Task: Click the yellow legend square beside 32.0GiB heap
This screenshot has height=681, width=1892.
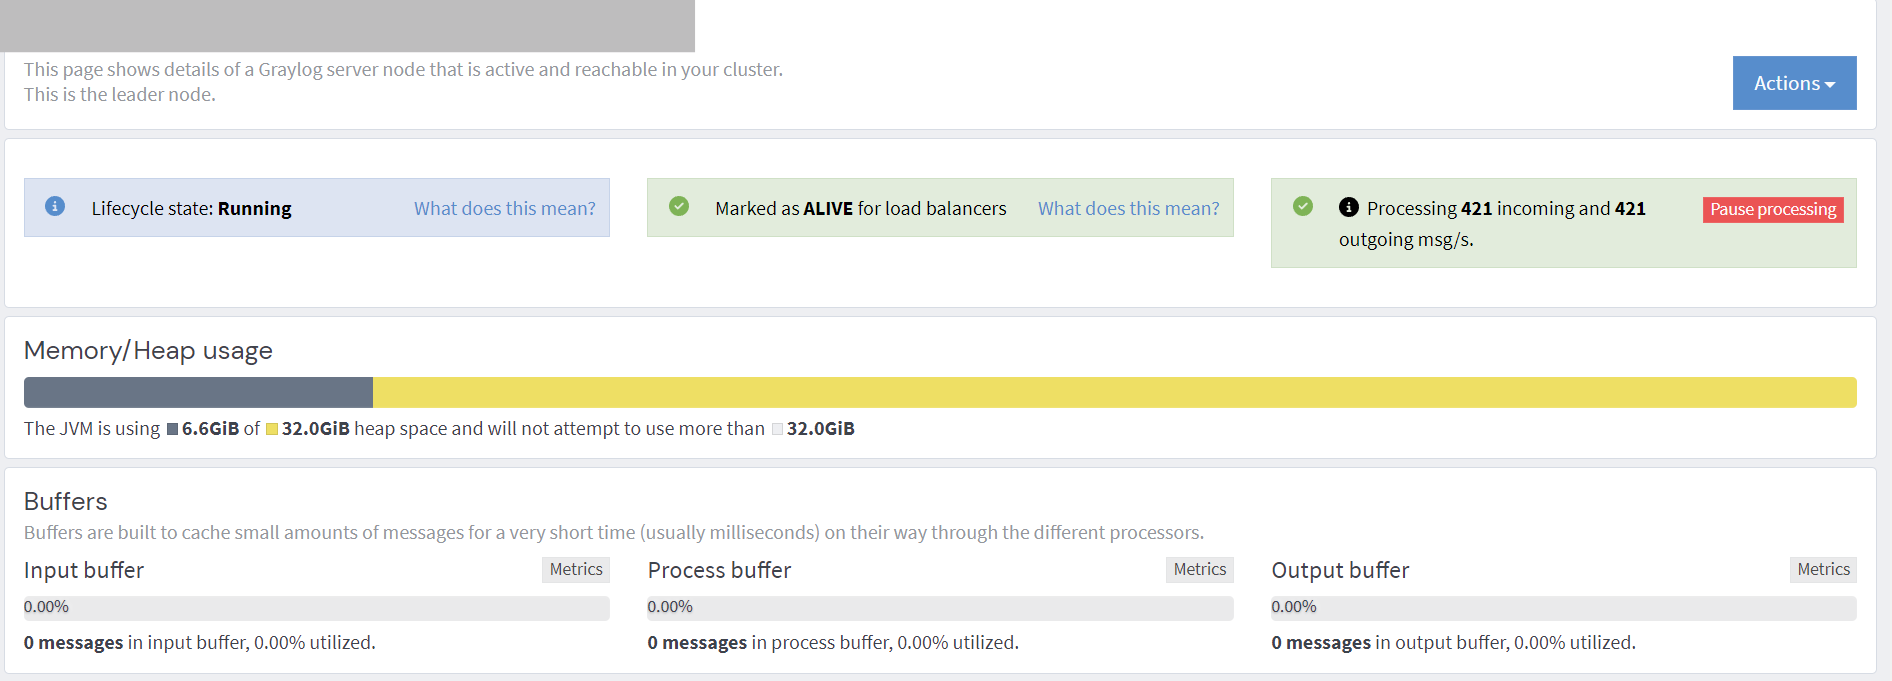Action: 272,429
